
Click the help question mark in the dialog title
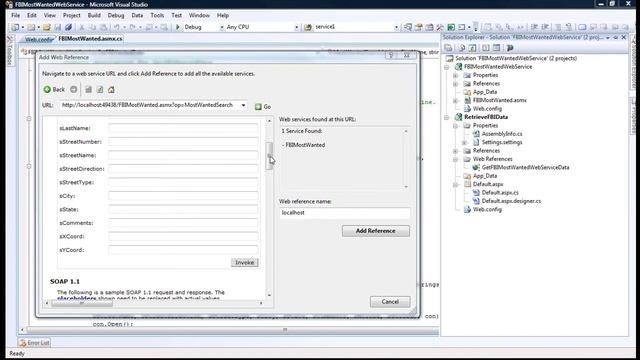click(391, 55)
